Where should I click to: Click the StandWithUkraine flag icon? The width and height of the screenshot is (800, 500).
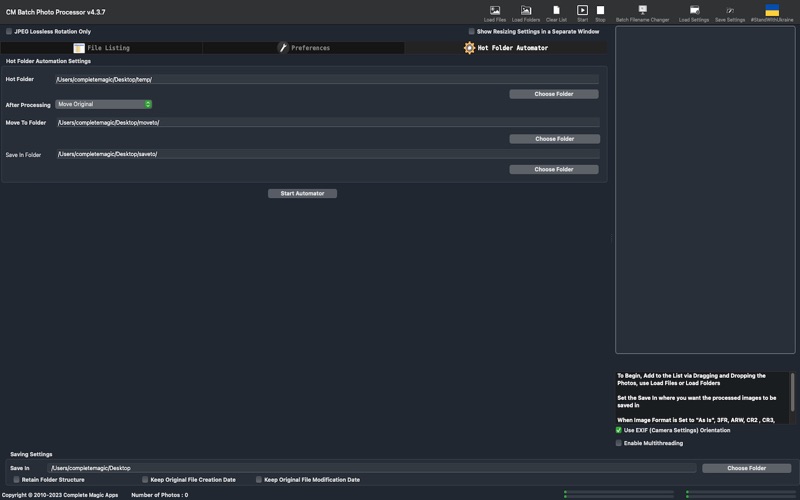pos(772,10)
